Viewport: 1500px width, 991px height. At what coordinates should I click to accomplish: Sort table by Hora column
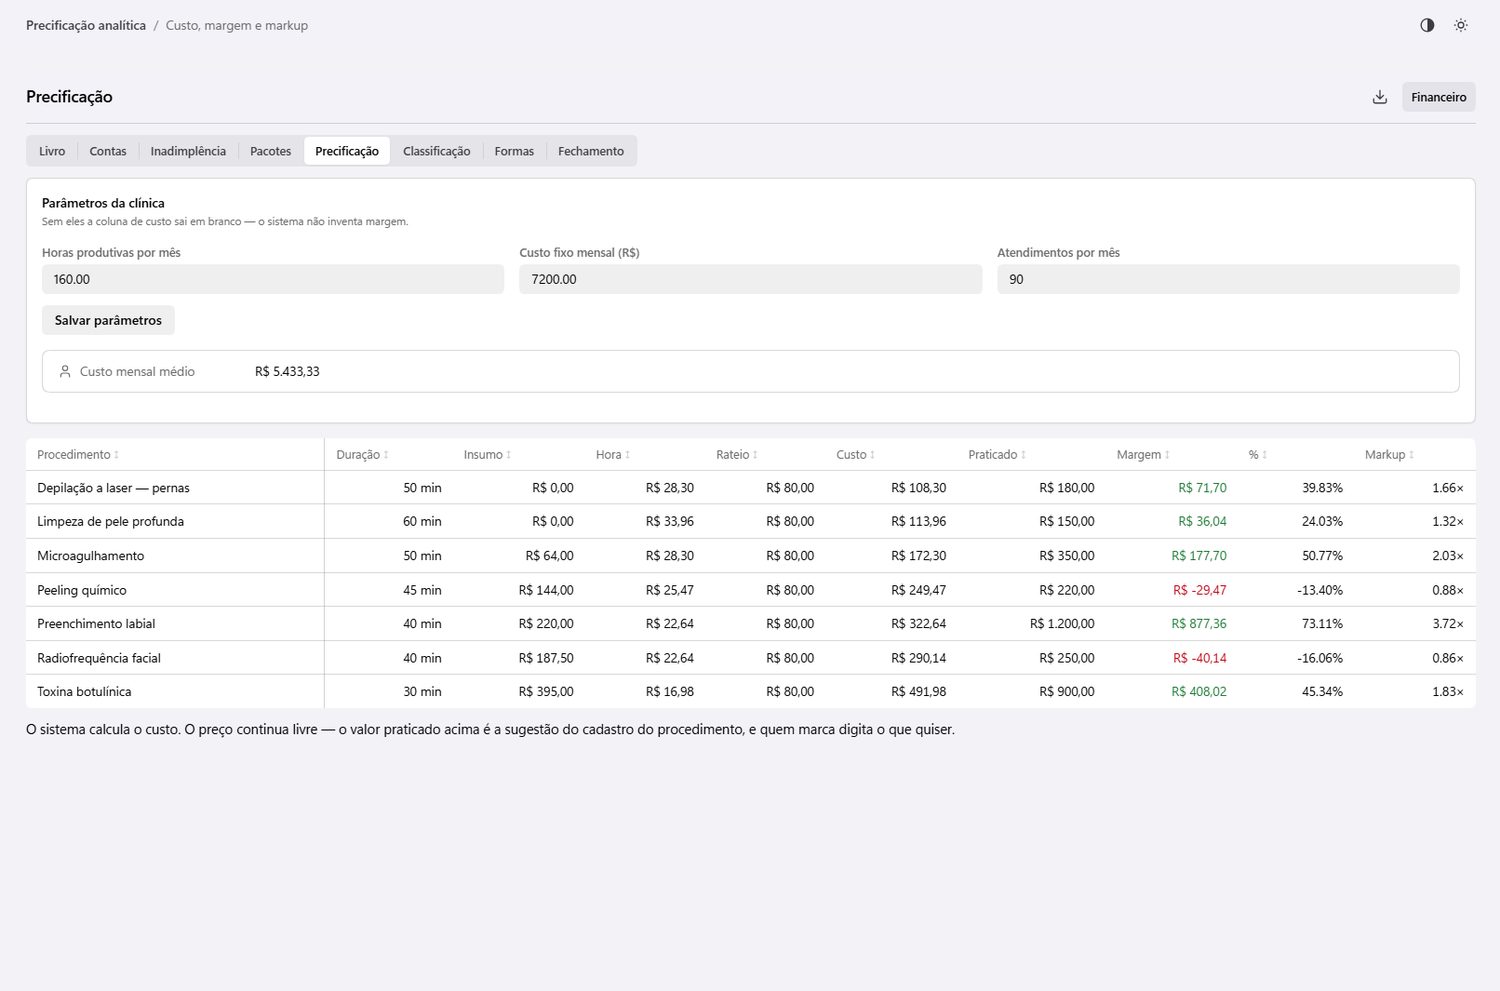613,455
